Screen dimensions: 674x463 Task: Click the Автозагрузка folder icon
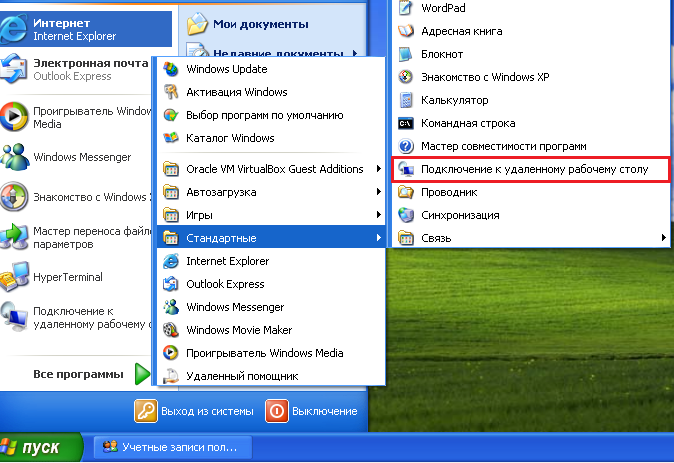171,192
